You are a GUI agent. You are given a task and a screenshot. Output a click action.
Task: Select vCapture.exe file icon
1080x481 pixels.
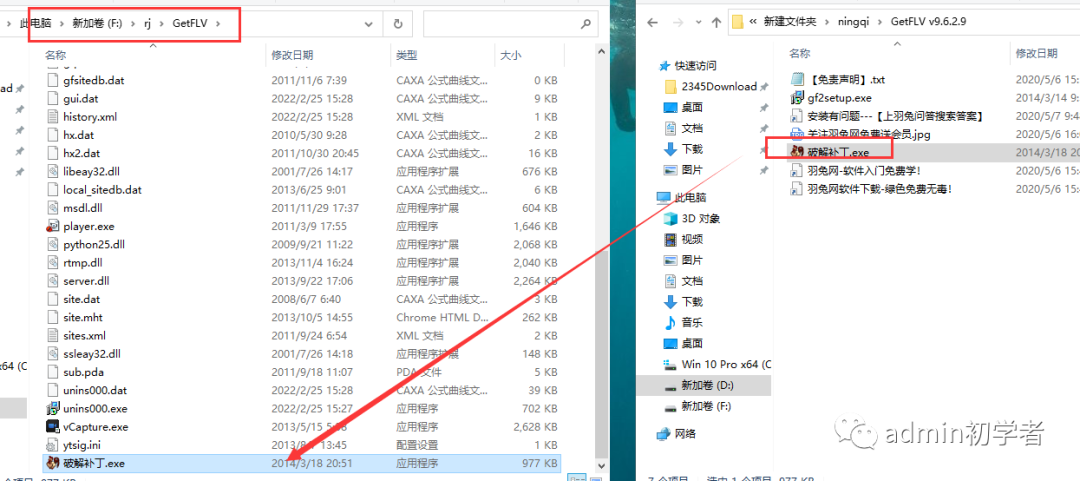pyautogui.click(x=53, y=427)
